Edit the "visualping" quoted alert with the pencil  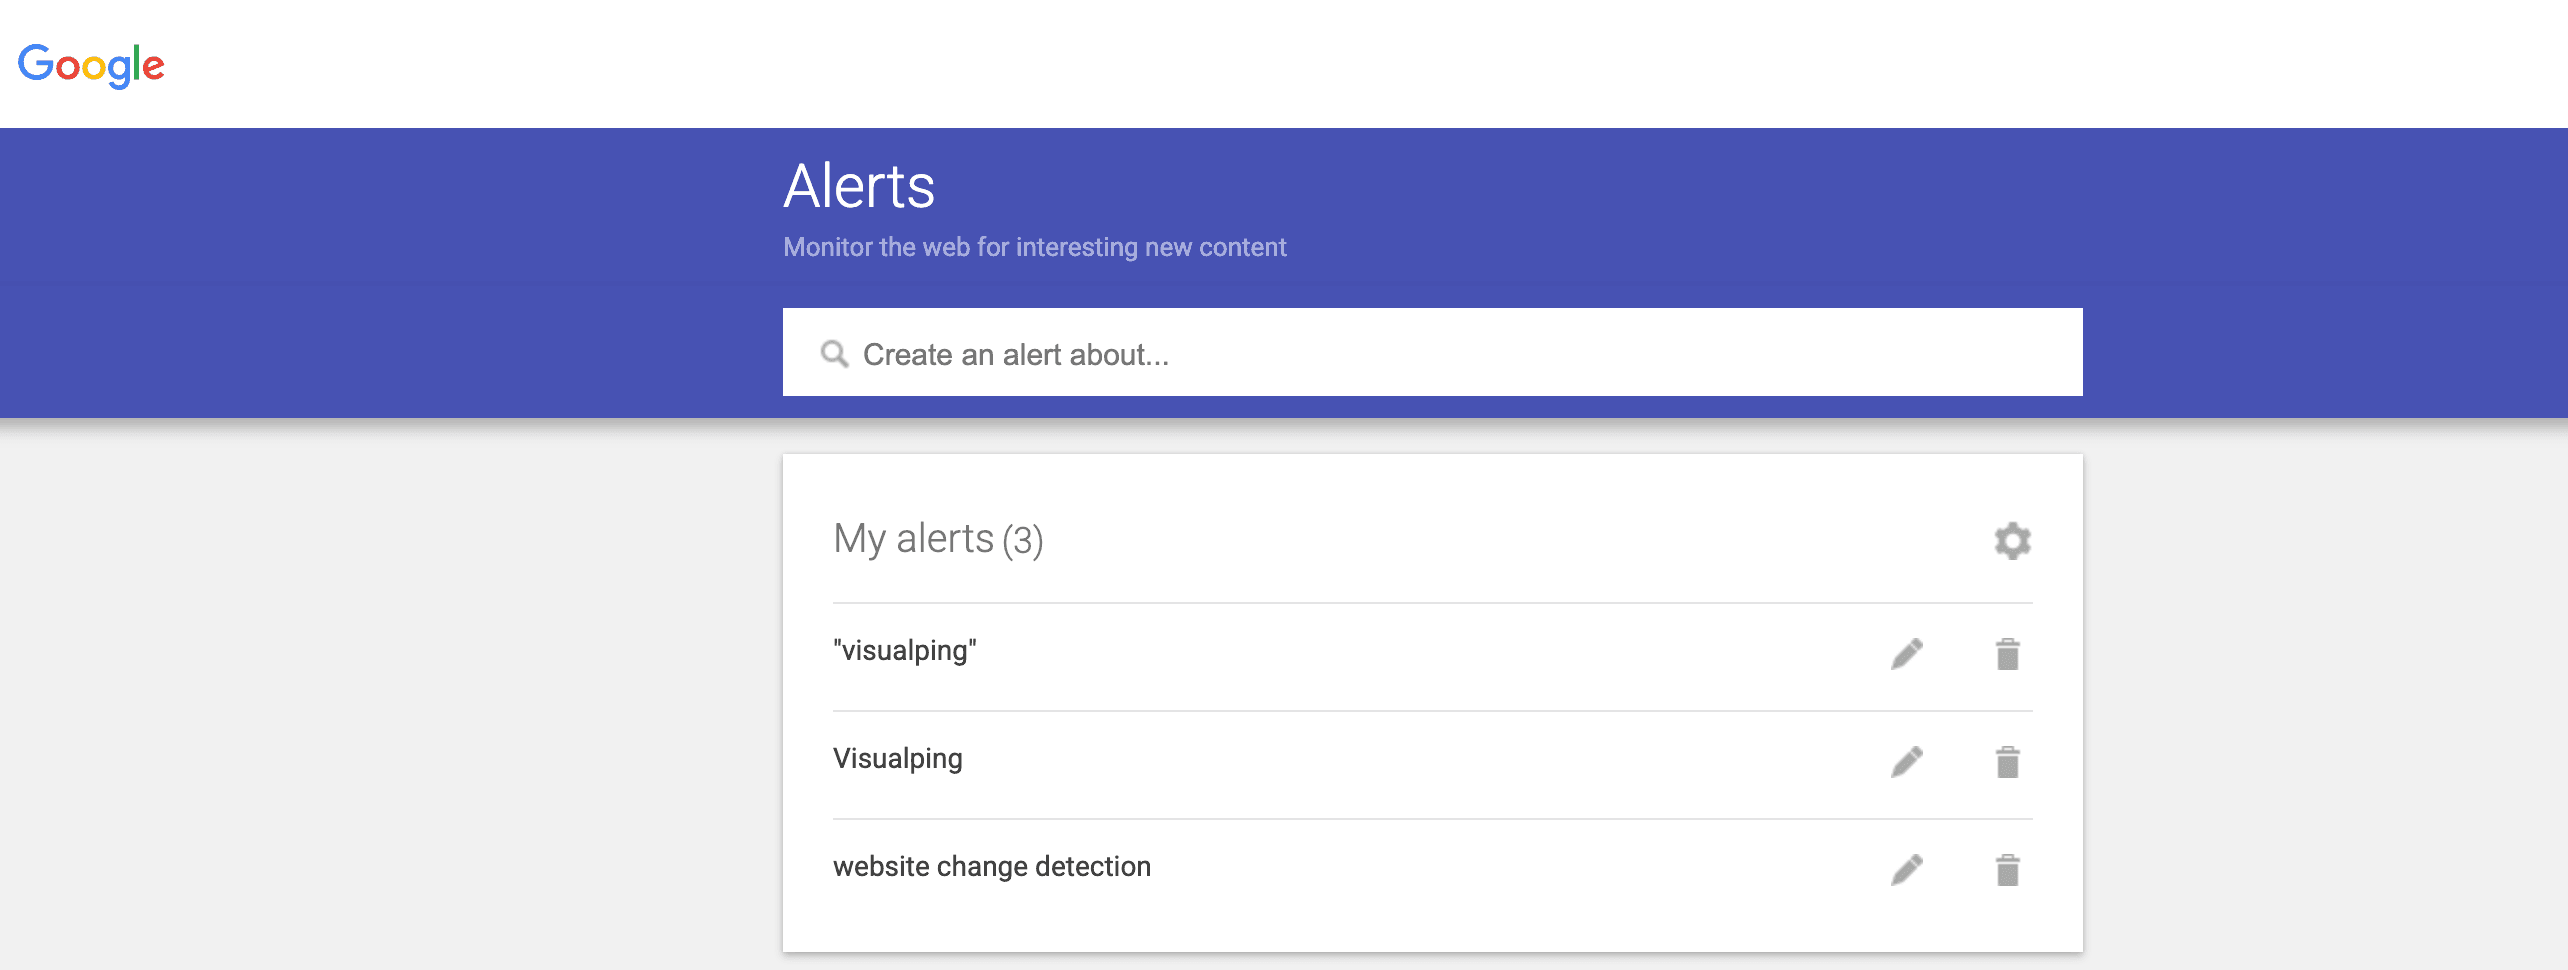1907,654
